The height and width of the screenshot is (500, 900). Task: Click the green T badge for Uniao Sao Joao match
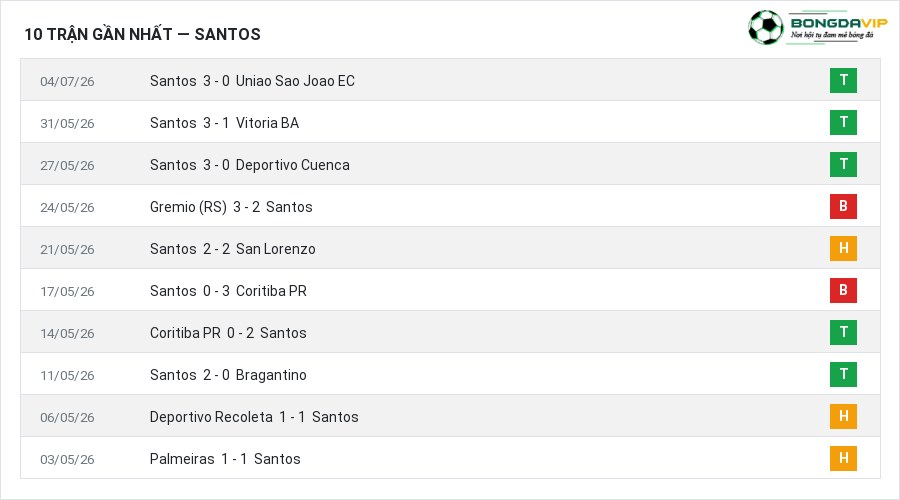pyautogui.click(x=843, y=80)
